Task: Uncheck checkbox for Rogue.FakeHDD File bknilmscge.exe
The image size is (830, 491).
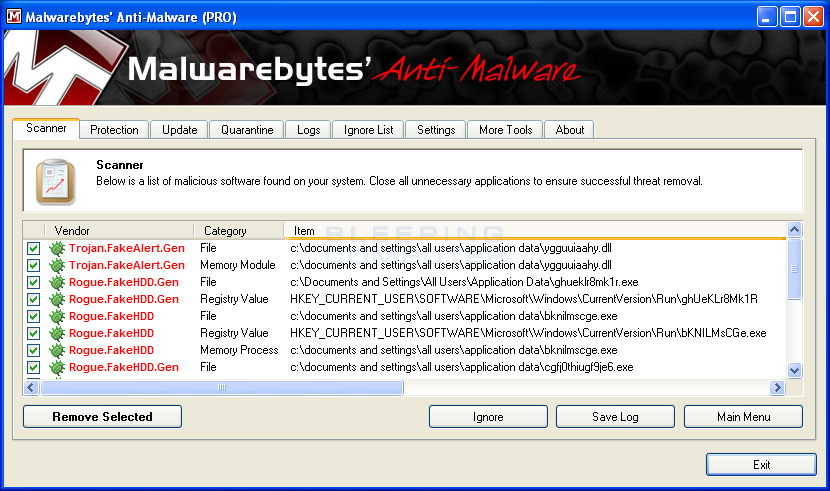Action: click(33, 316)
